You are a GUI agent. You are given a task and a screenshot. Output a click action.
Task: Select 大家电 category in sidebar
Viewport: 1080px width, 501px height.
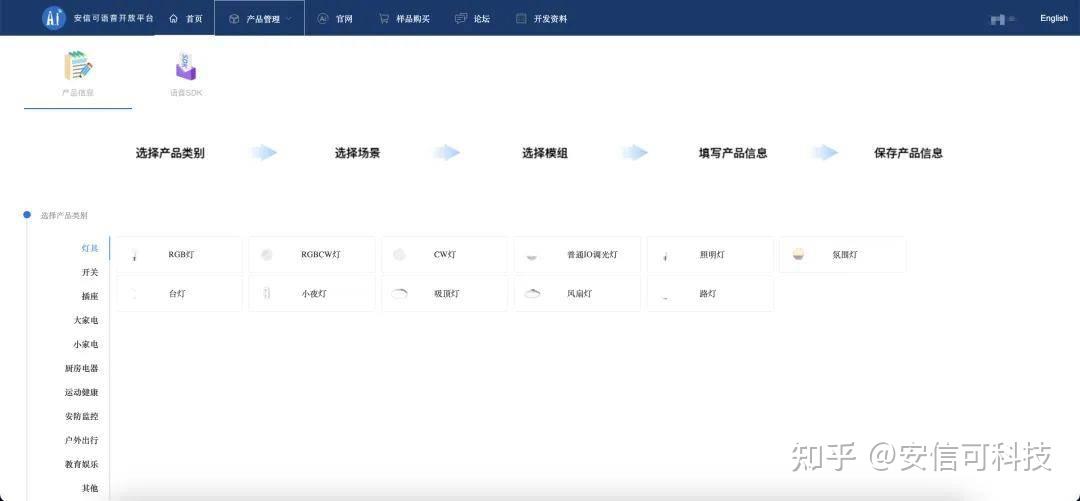click(85, 320)
